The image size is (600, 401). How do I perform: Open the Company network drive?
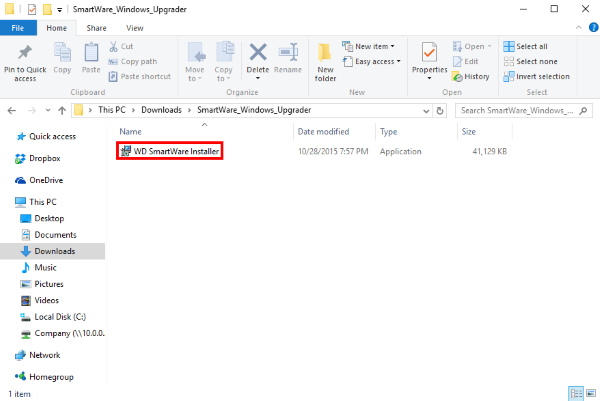click(62, 334)
